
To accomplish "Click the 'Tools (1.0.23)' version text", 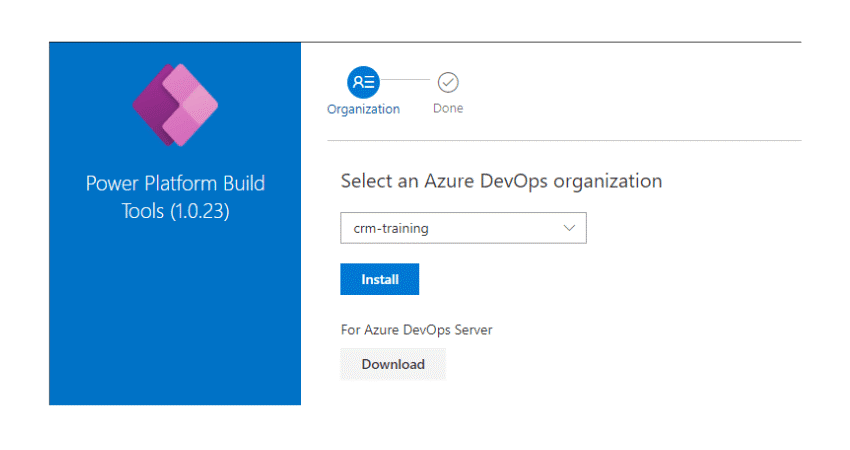I will pyautogui.click(x=175, y=211).
